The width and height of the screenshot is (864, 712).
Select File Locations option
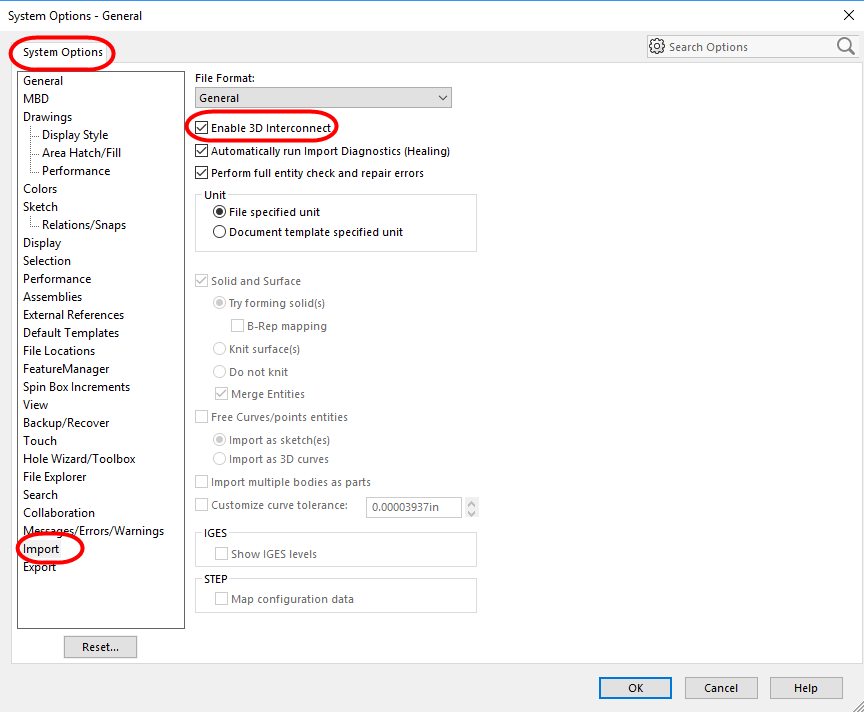point(59,351)
